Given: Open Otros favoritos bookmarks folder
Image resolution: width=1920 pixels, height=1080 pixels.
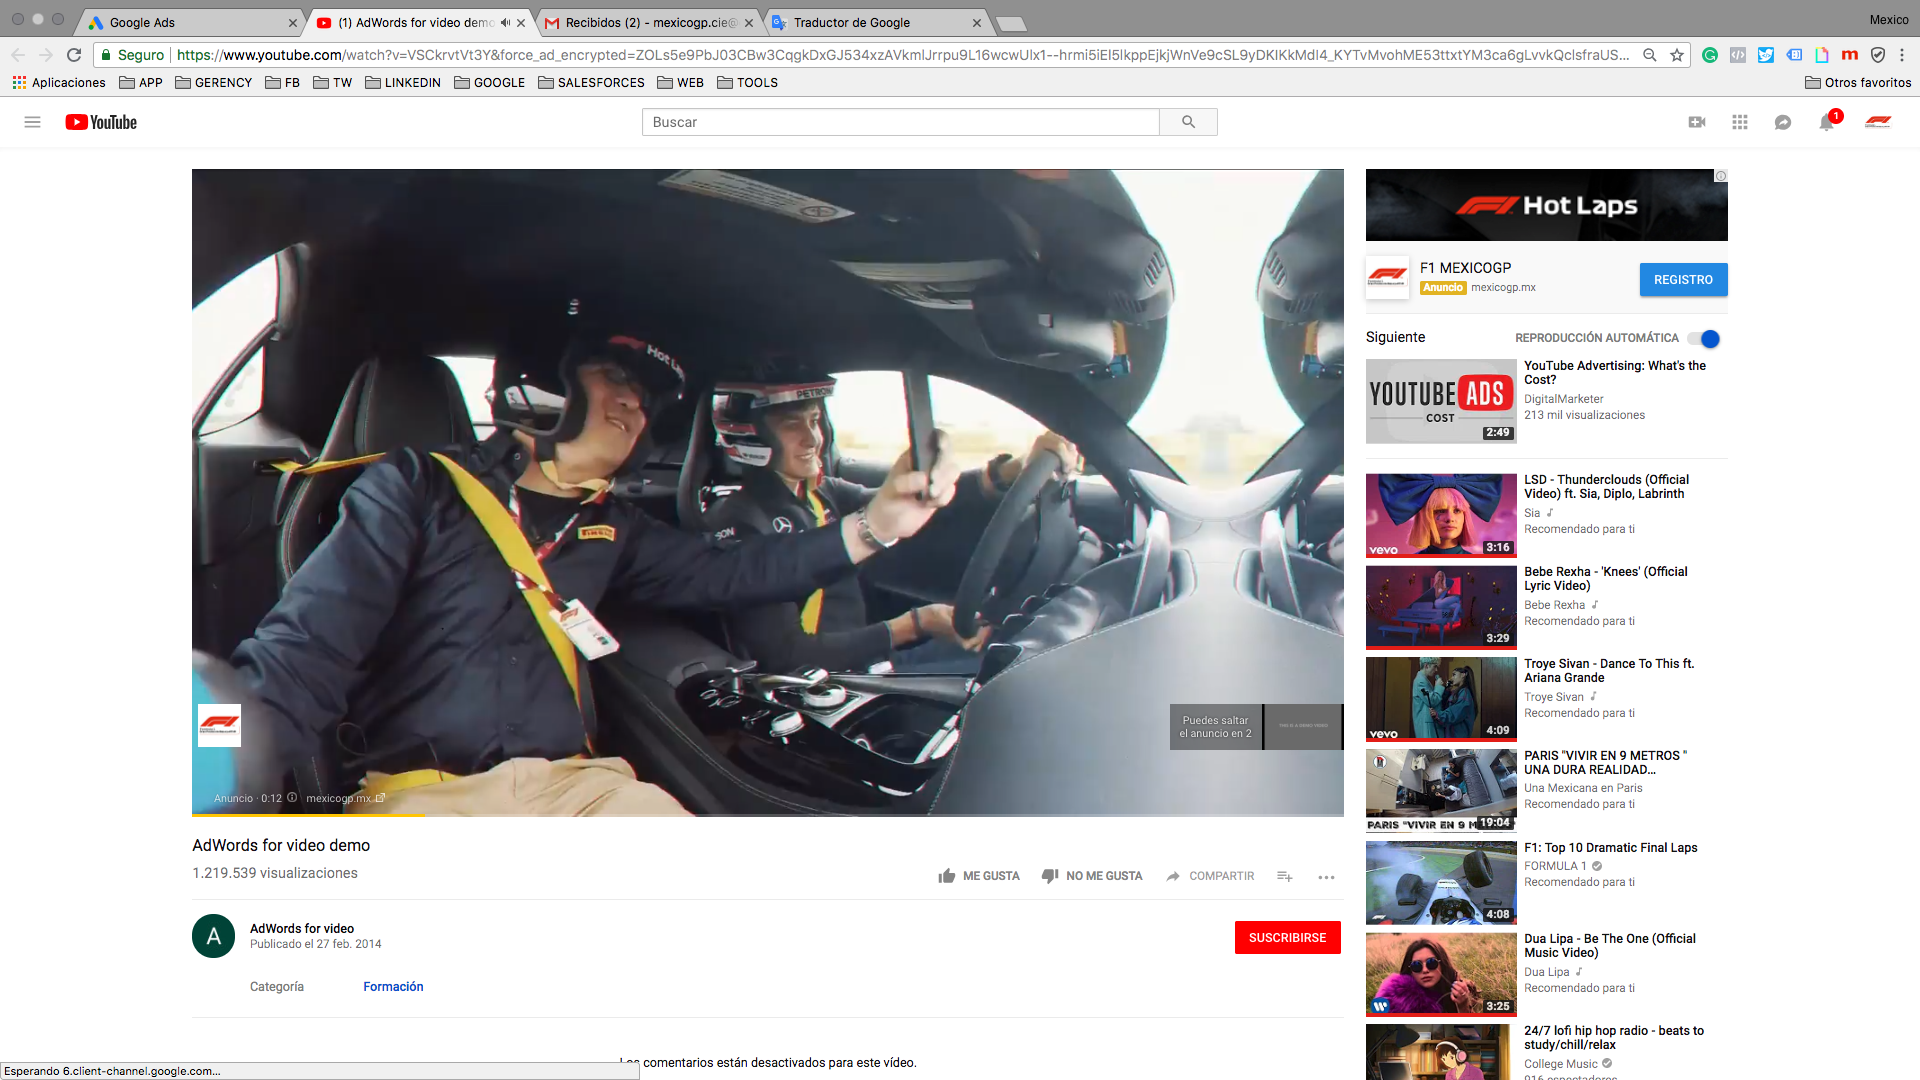Looking at the screenshot, I should pos(1858,83).
